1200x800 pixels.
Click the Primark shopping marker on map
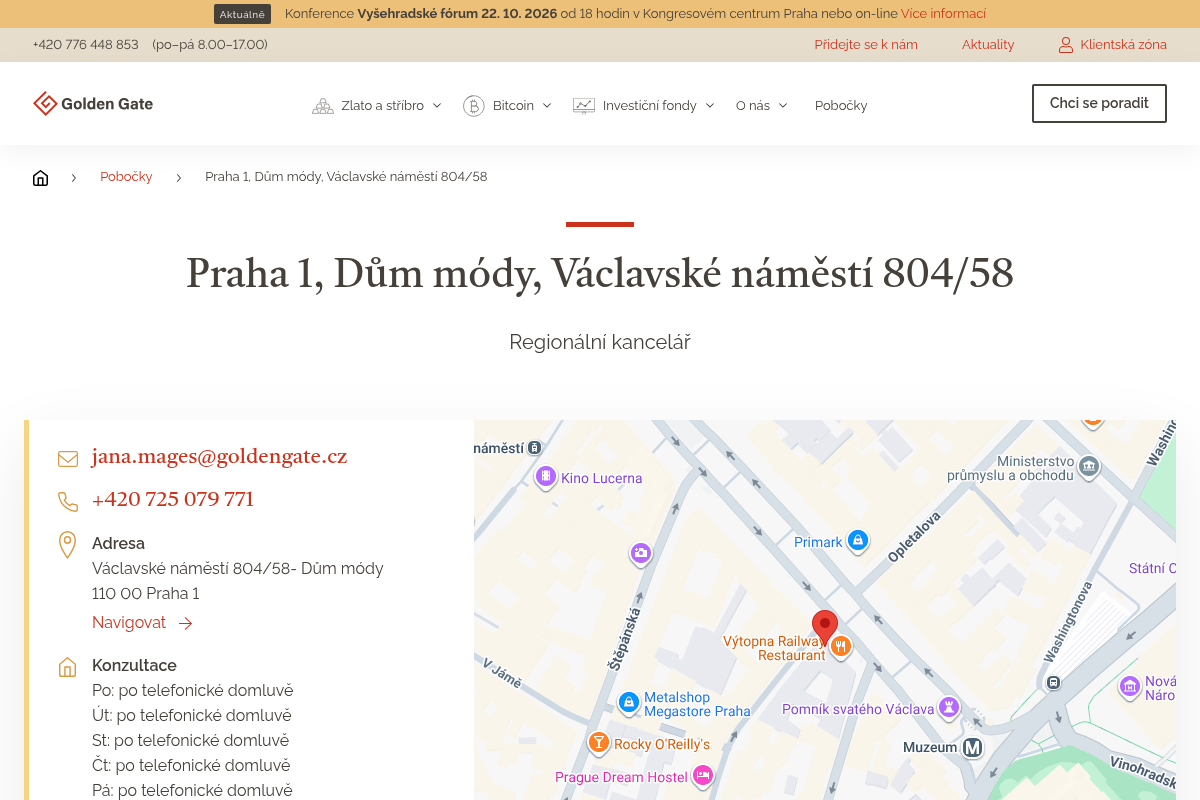coord(857,541)
